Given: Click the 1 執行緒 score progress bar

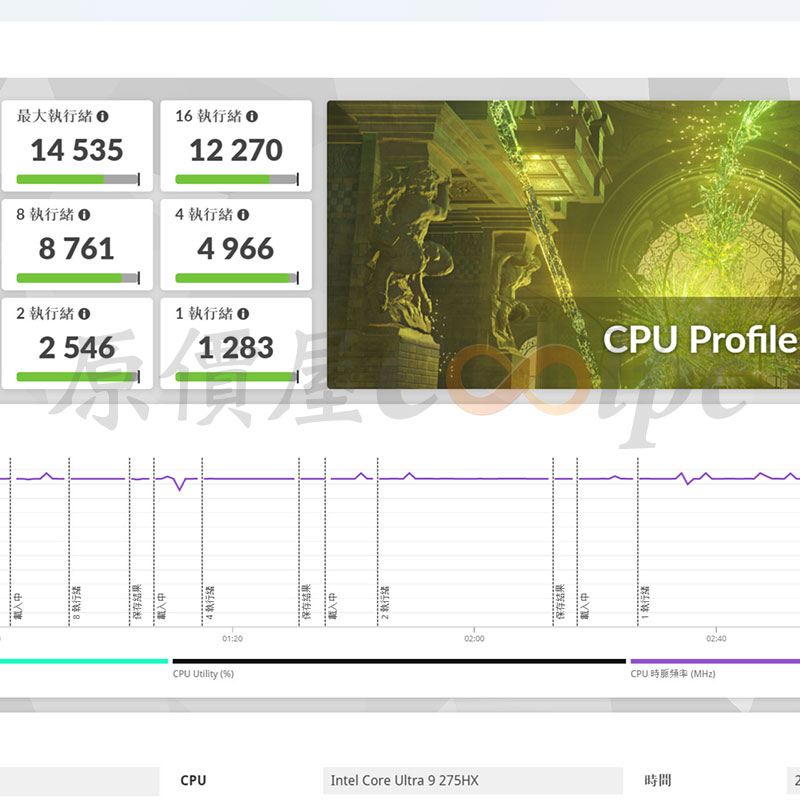Looking at the screenshot, I should 237,377.
